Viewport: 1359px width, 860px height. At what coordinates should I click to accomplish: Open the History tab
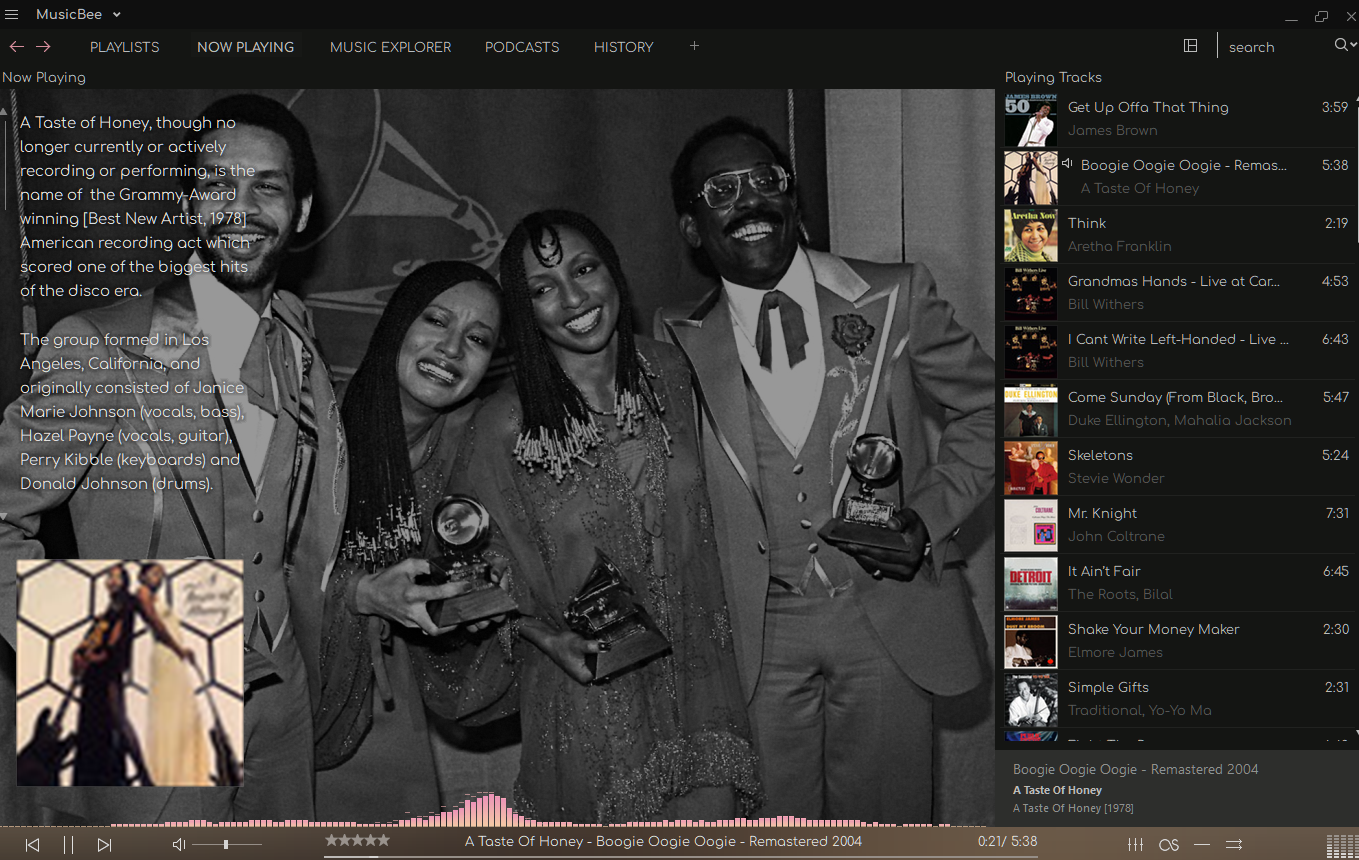(623, 47)
